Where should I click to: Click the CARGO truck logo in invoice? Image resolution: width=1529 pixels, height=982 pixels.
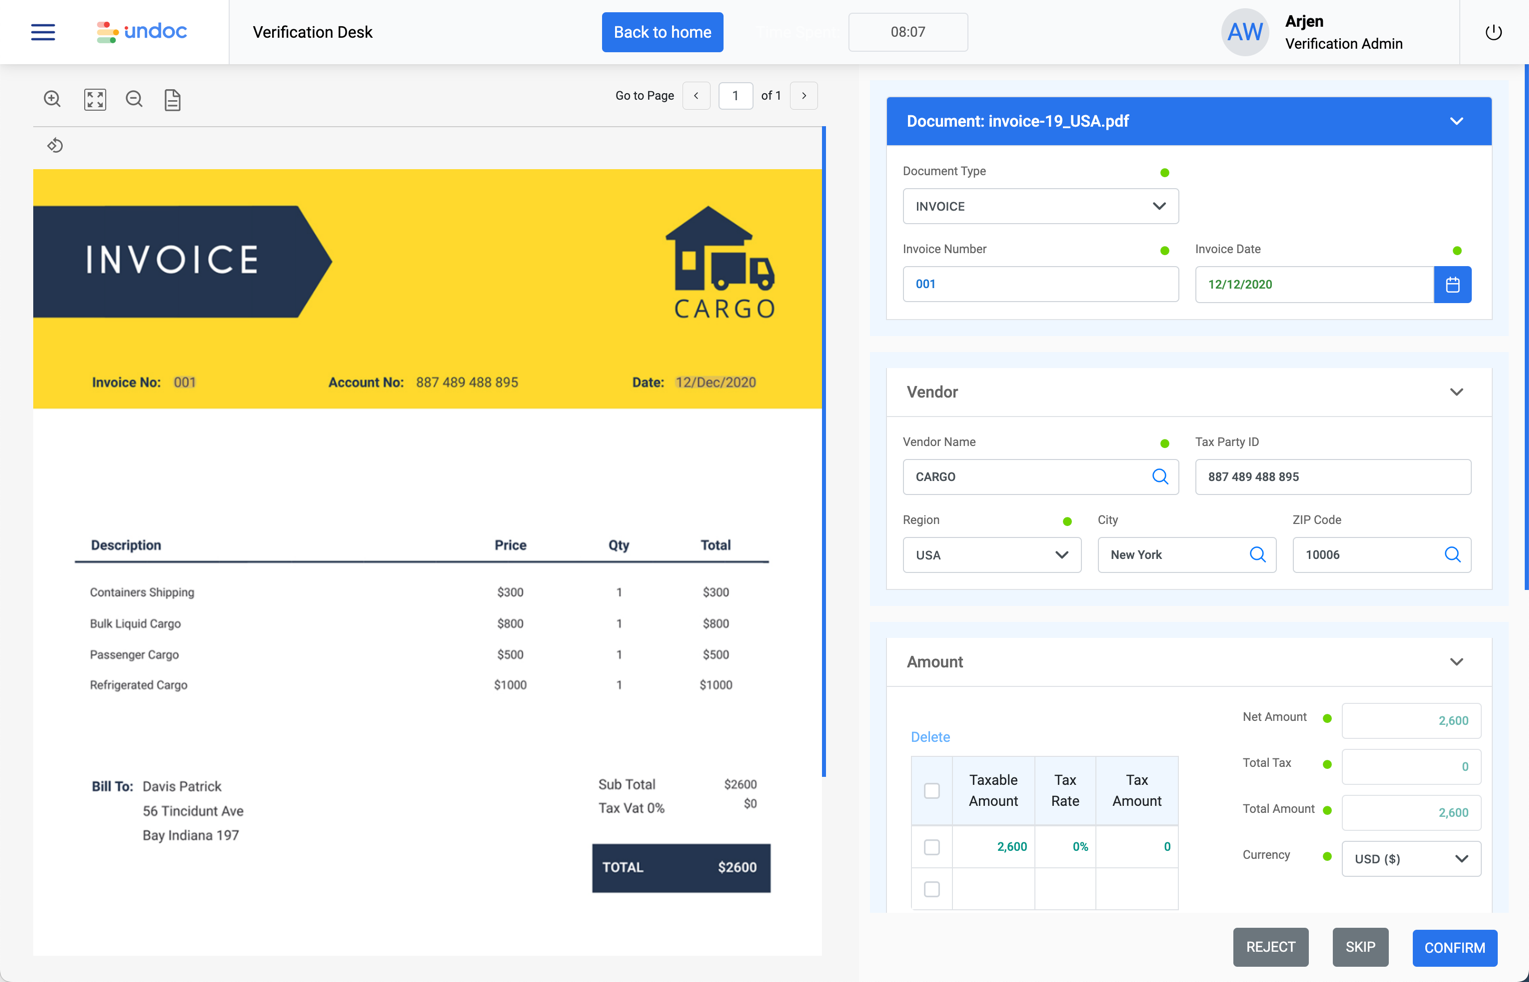point(722,262)
